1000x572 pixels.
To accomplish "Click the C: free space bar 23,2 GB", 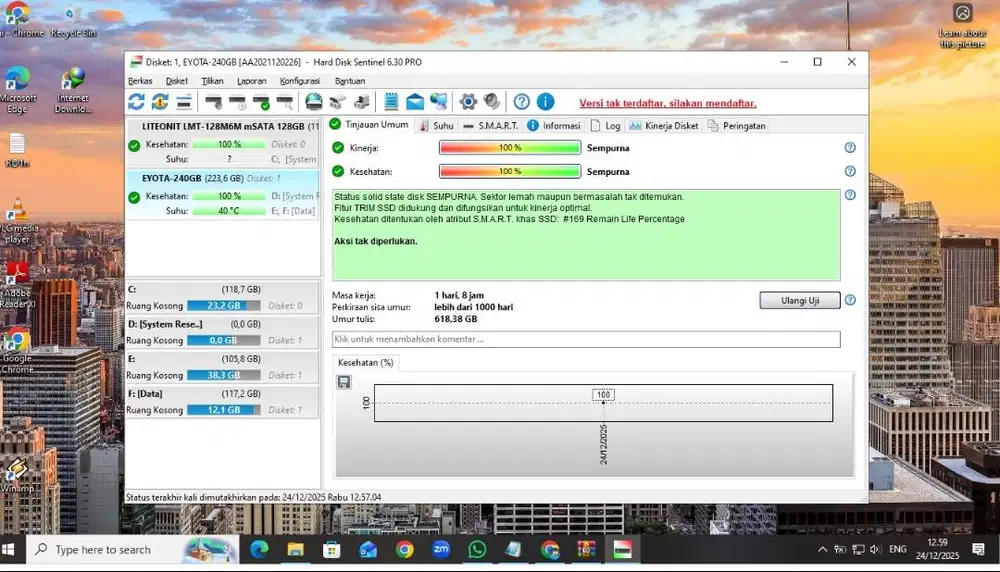I will click(x=224, y=305).
